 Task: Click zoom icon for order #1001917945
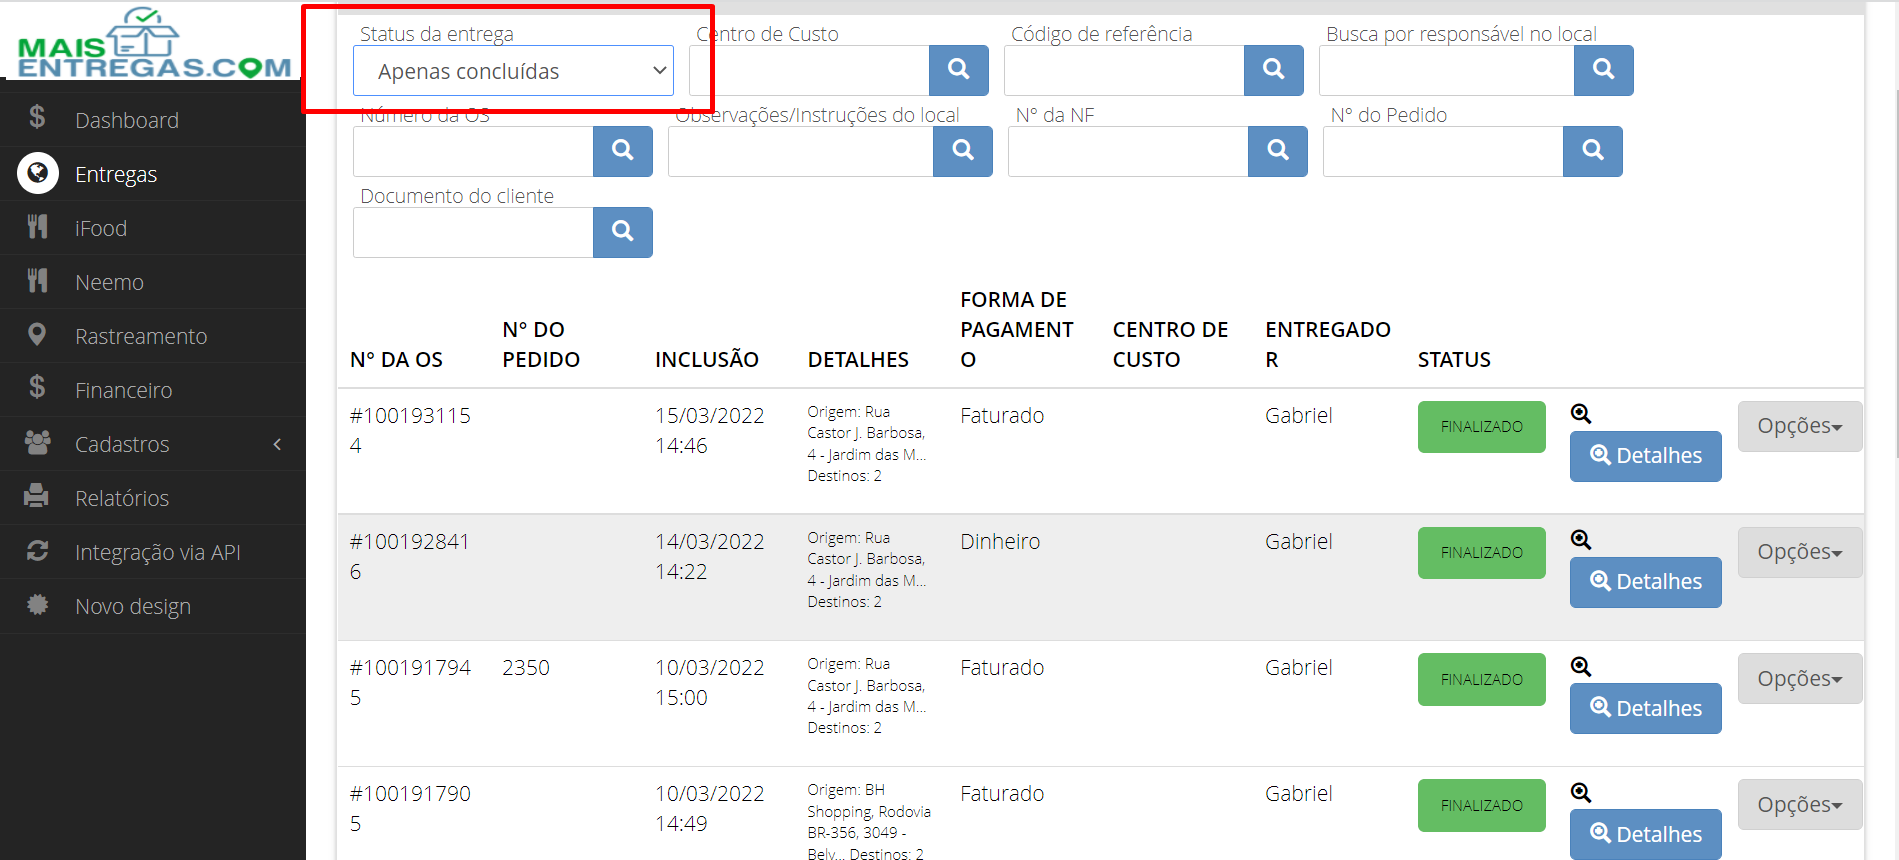point(1581,666)
